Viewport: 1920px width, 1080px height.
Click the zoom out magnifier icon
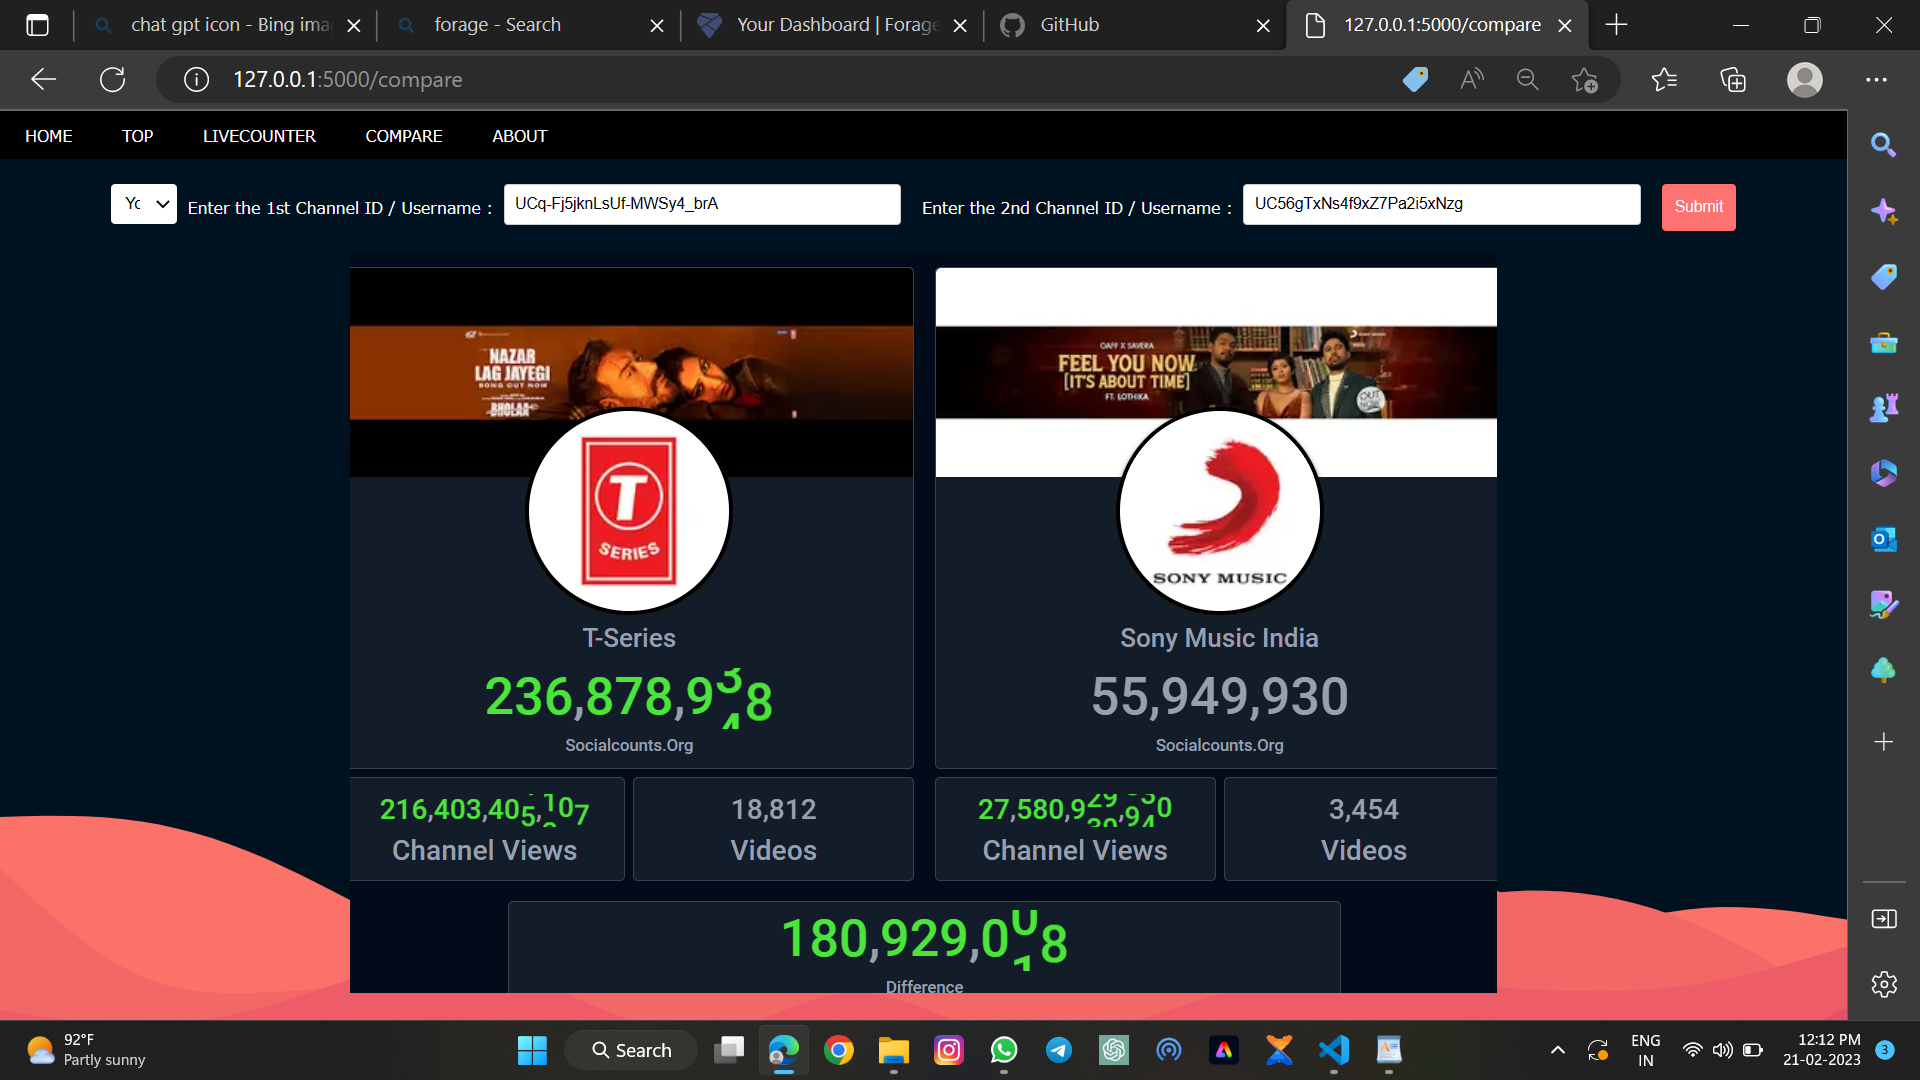1527,79
